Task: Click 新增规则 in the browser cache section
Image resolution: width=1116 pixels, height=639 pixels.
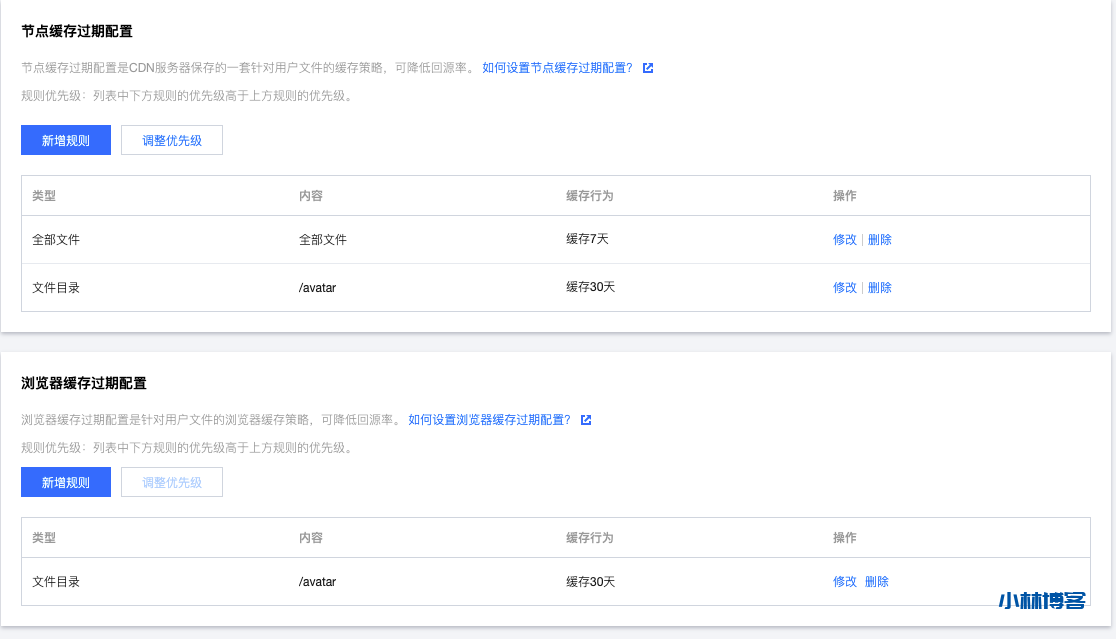Action: (65, 482)
